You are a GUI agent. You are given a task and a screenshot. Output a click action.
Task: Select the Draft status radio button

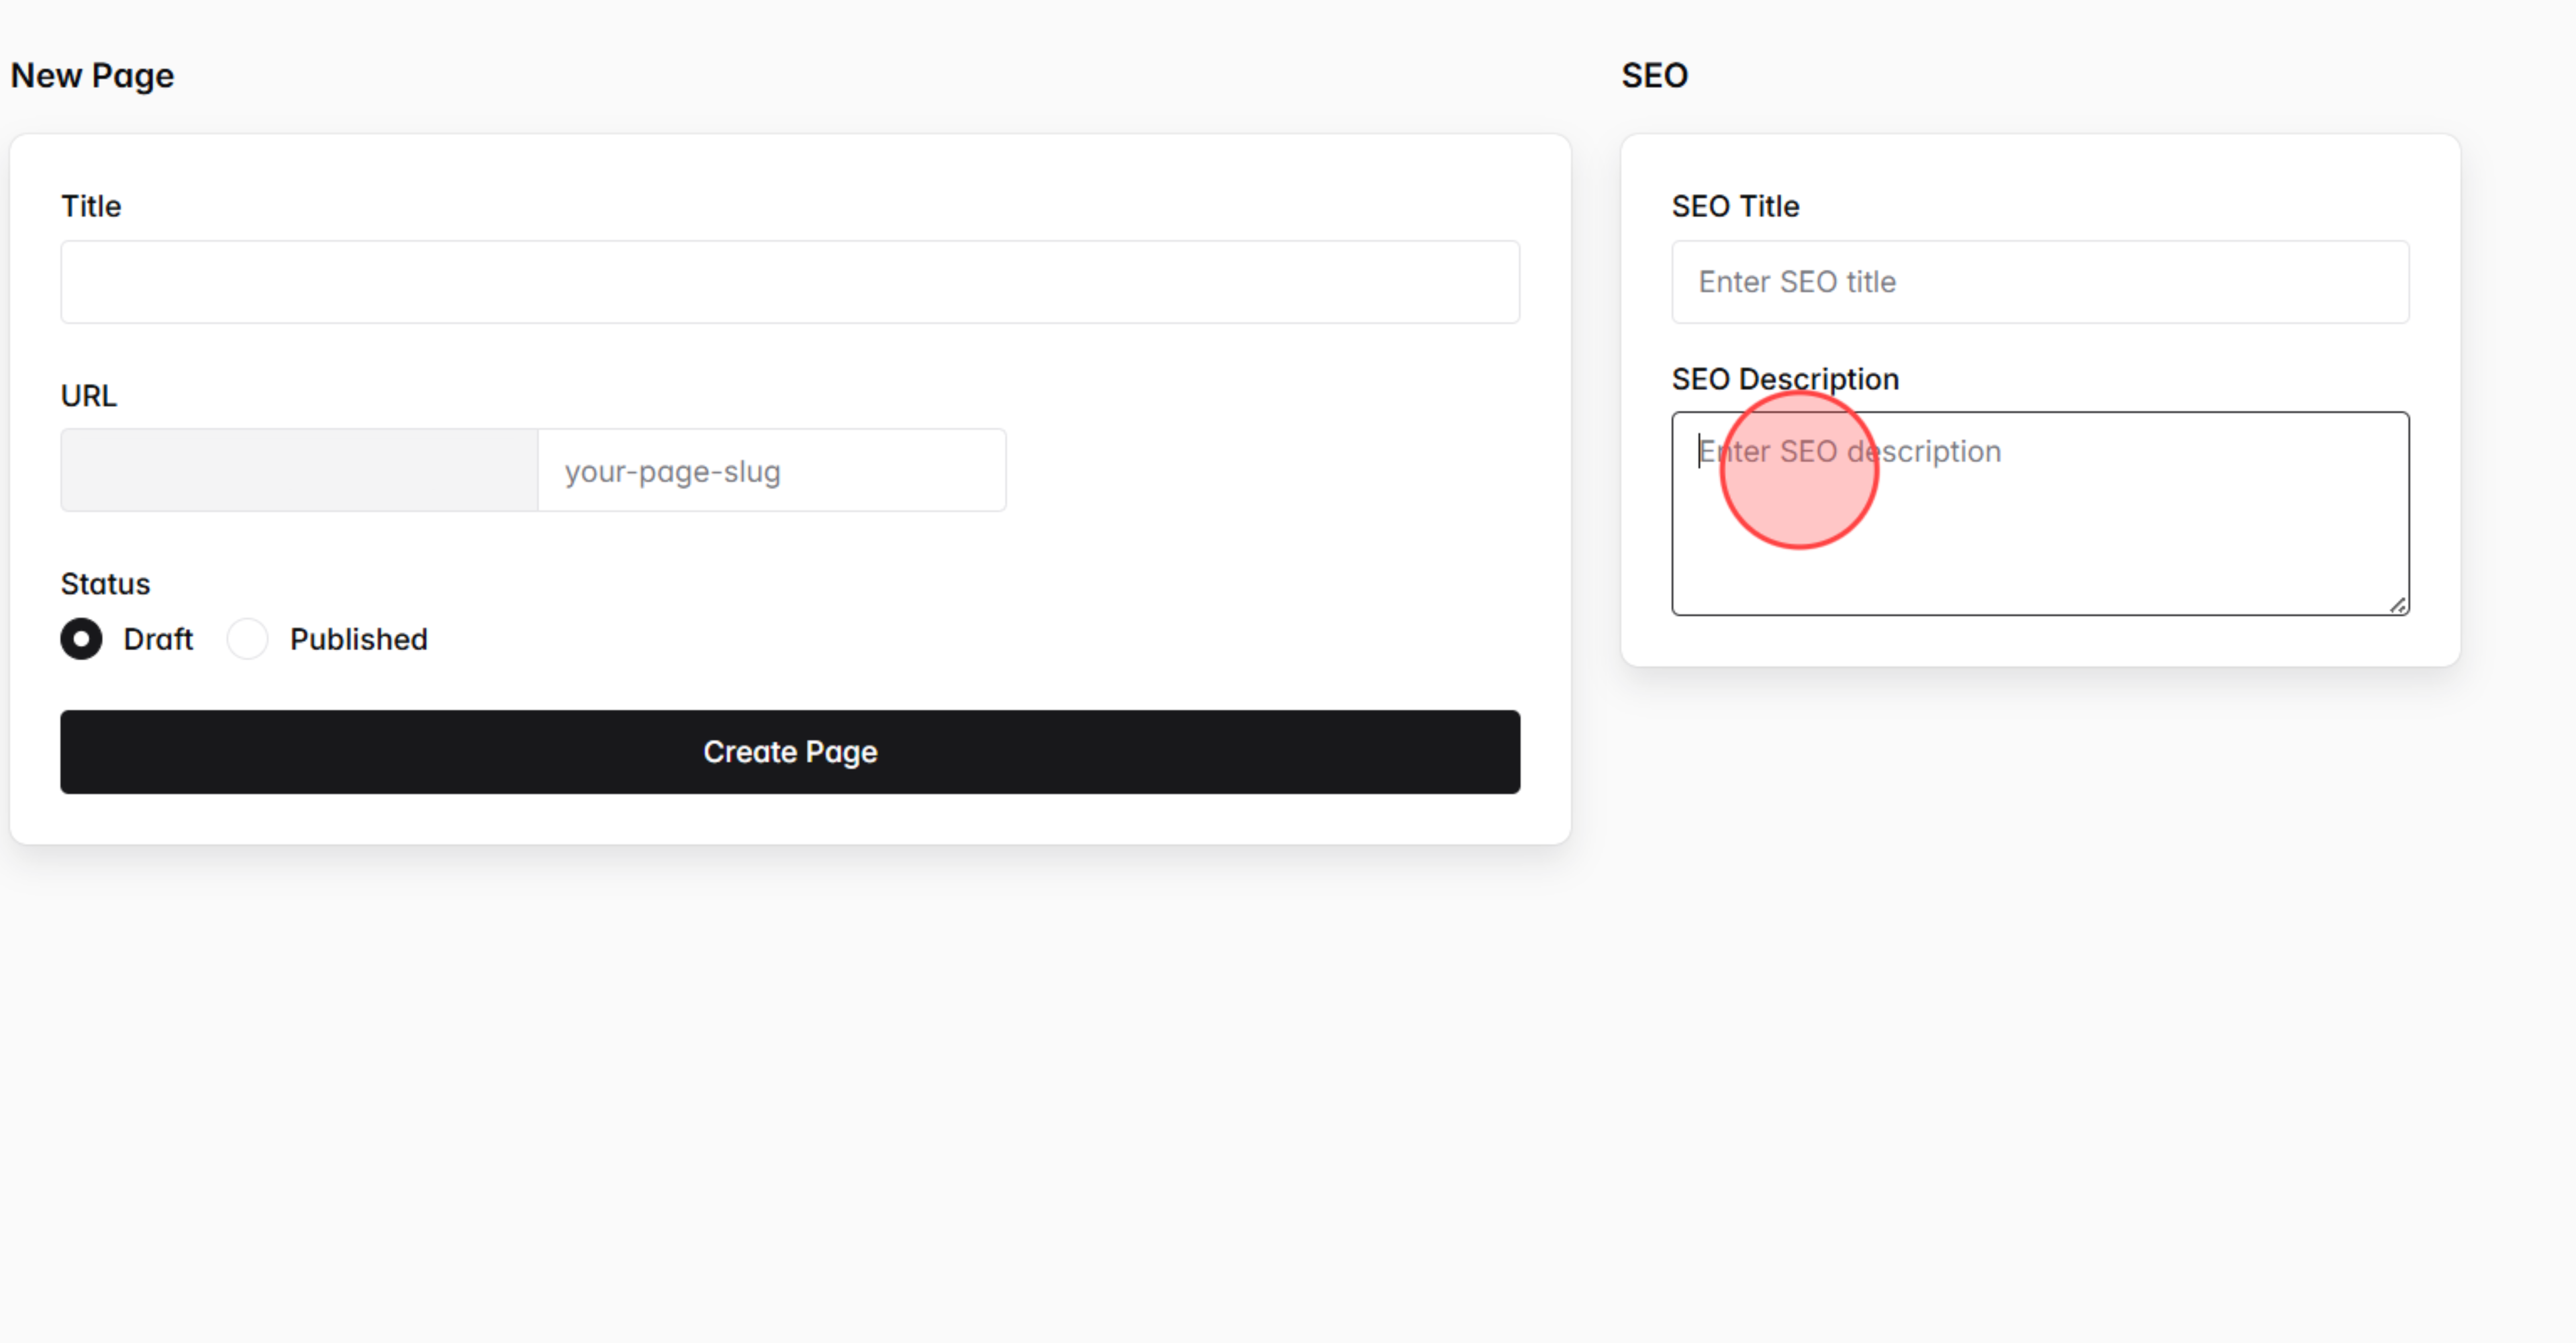[81, 639]
